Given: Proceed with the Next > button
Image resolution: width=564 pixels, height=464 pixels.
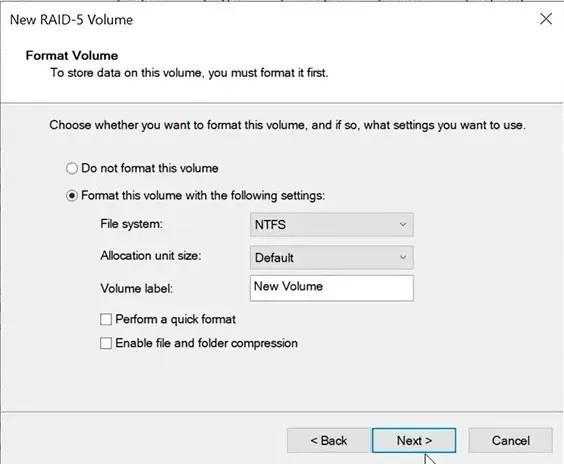Looking at the screenshot, I should point(414,440).
